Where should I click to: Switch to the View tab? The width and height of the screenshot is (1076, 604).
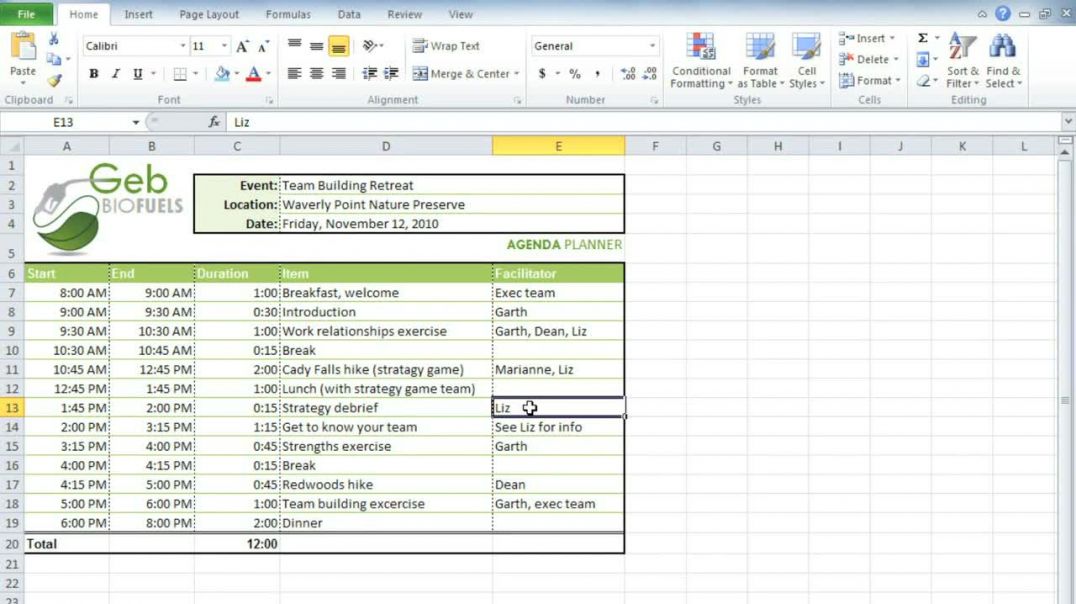460,14
